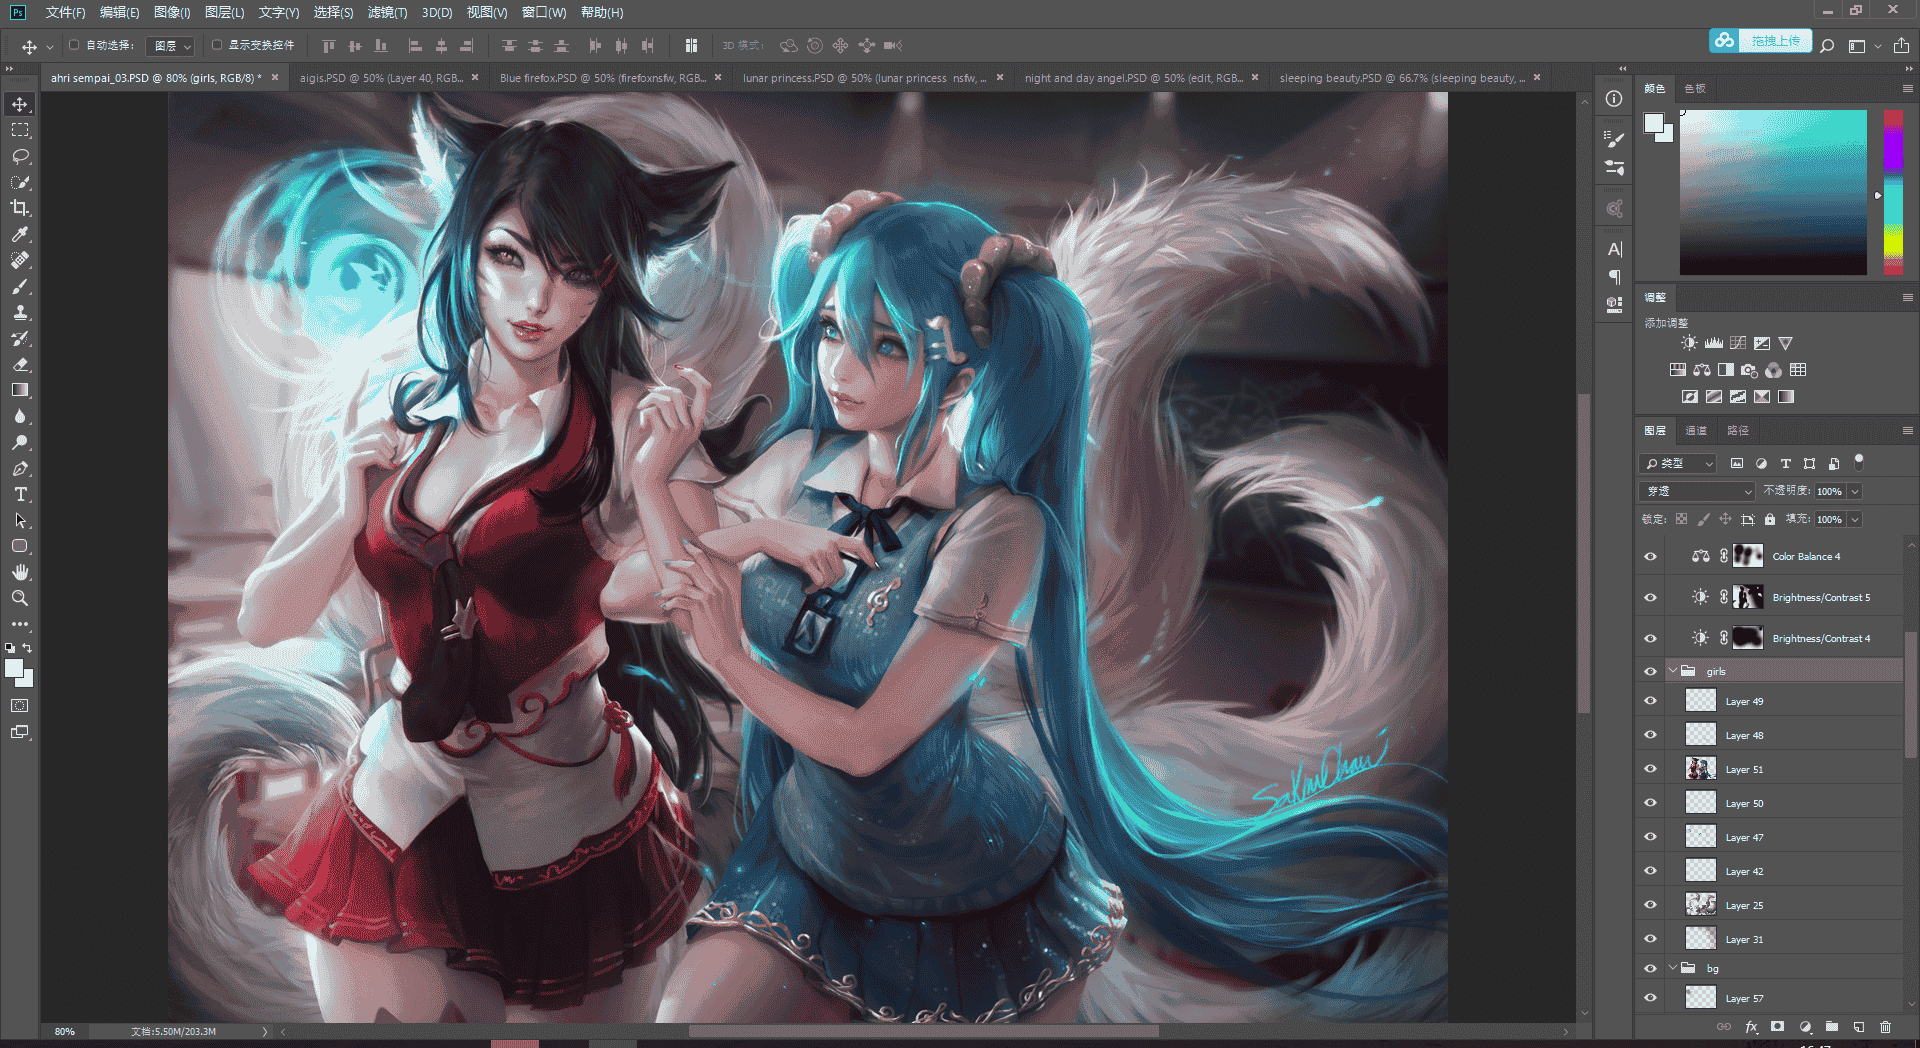Select the Type tool
This screenshot has width=1920, height=1048.
pos(20,494)
